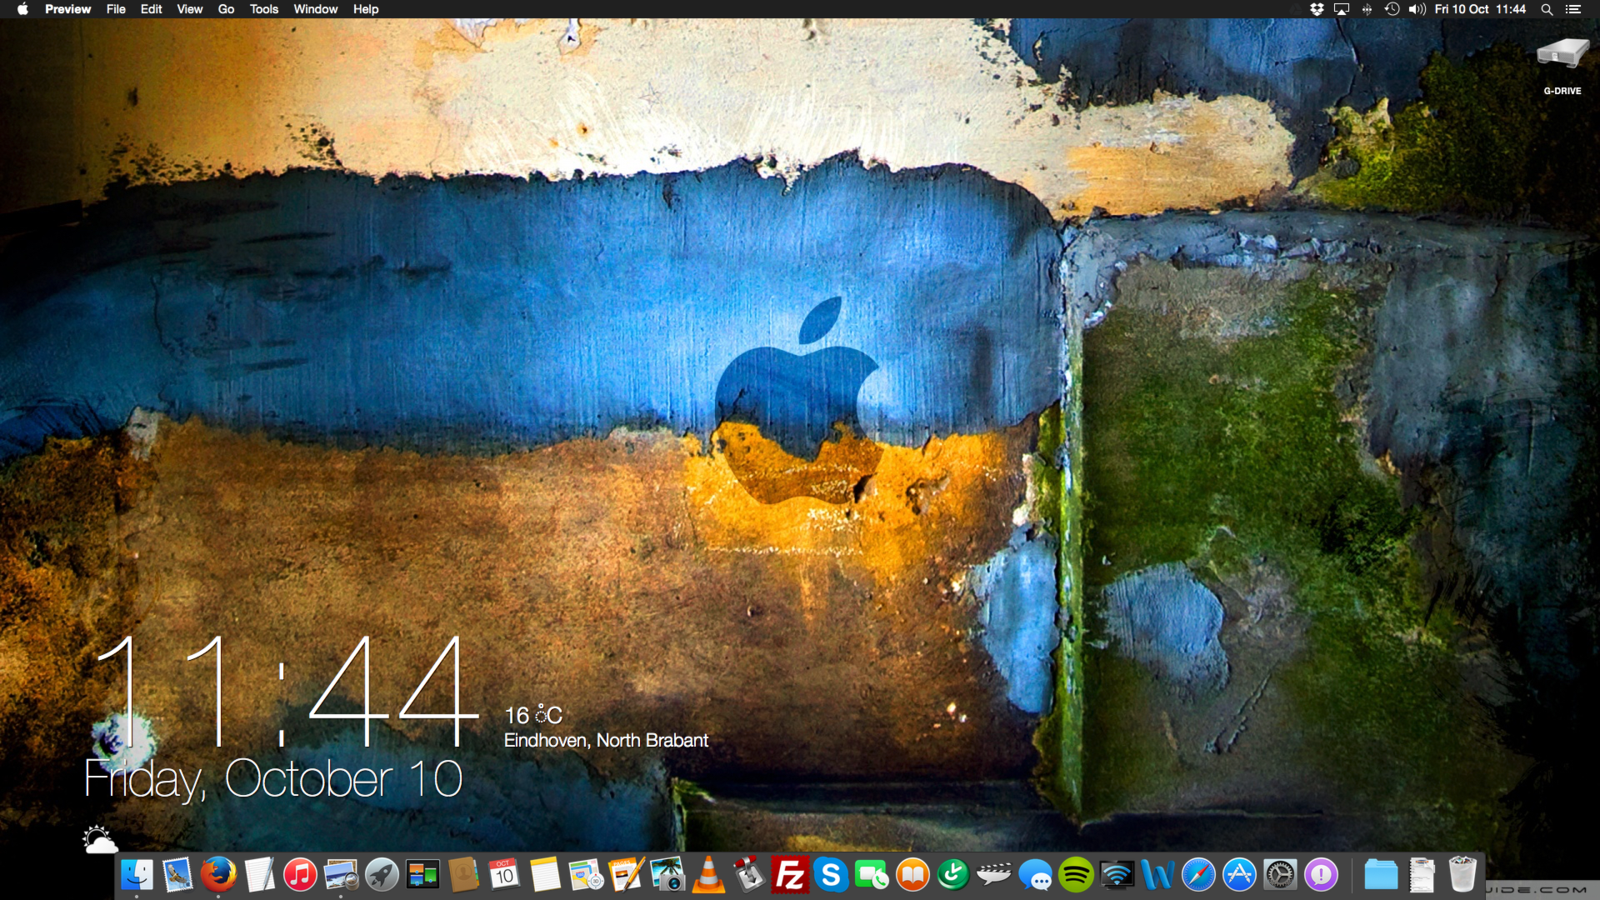Click the partly cloudy weather icon

[x=100, y=840]
